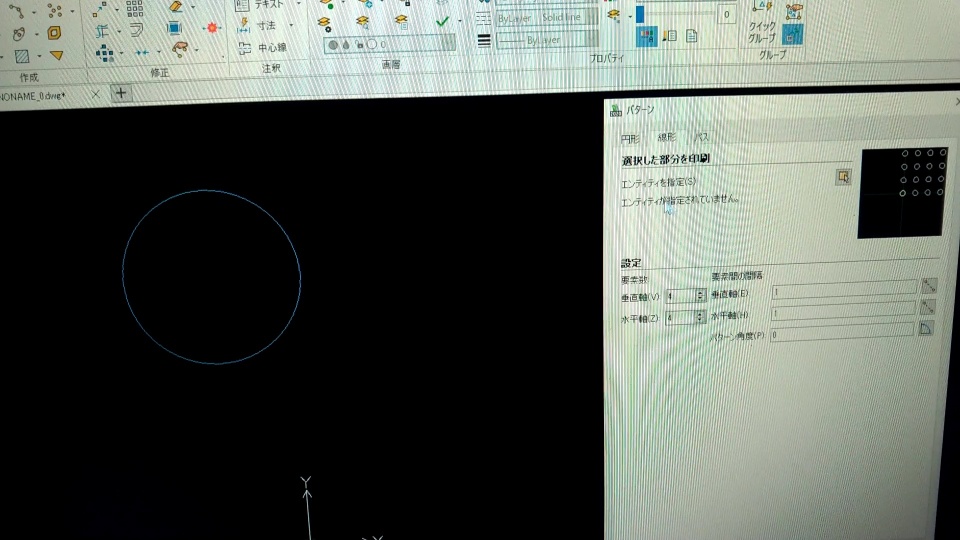The image size is (960, 540).
Task: Select the point tool with scattered dots icon
Action: click(55, 10)
